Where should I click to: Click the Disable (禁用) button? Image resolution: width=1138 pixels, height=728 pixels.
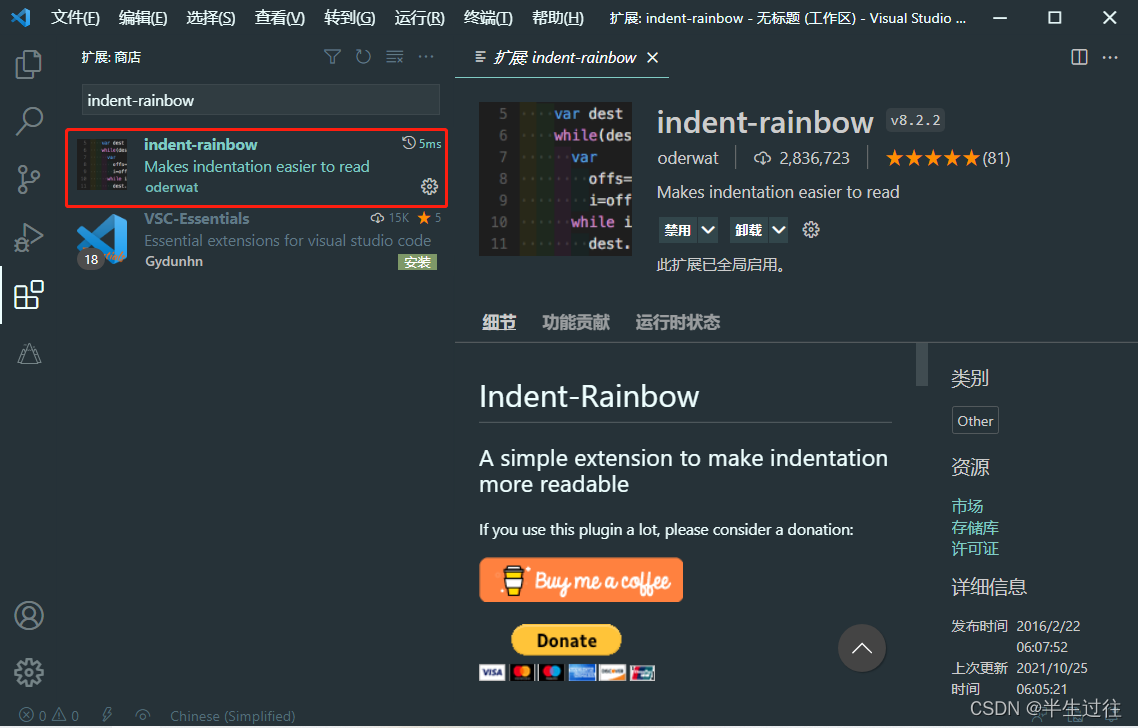point(678,230)
